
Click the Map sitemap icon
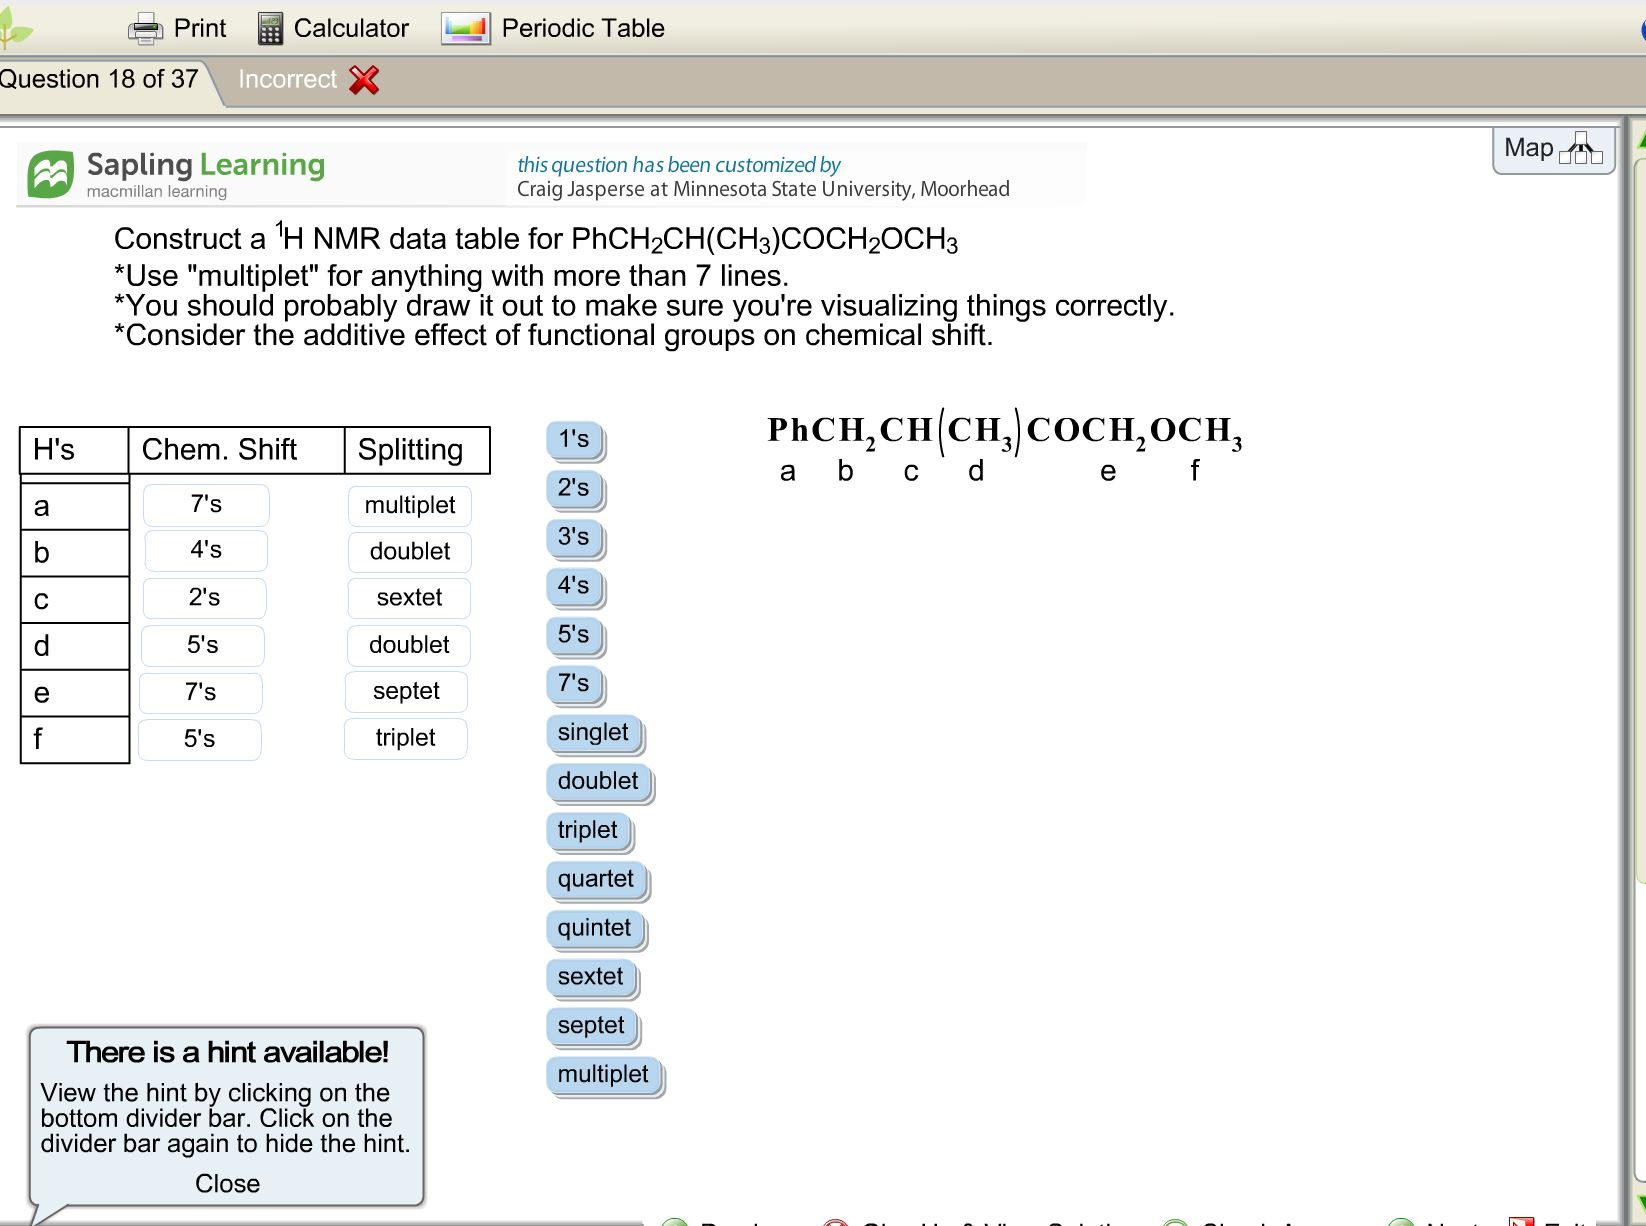[x=1580, y=150]
